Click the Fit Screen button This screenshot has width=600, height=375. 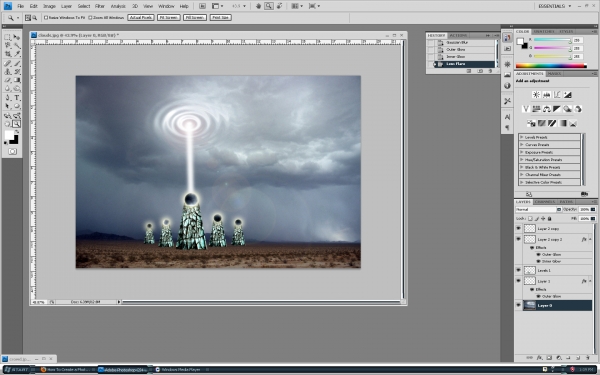click(169, 18)
